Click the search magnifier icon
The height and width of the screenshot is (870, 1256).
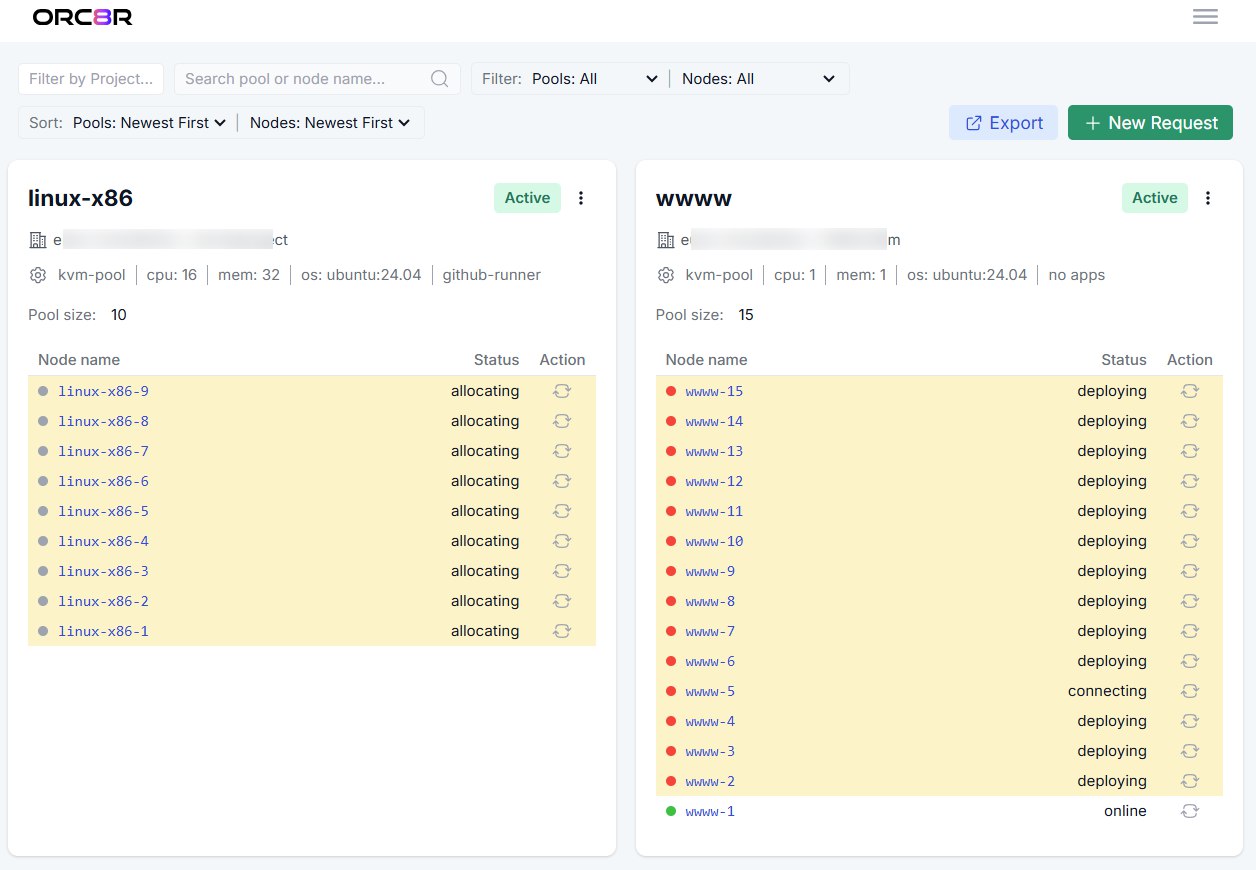(x=439, y=79)
